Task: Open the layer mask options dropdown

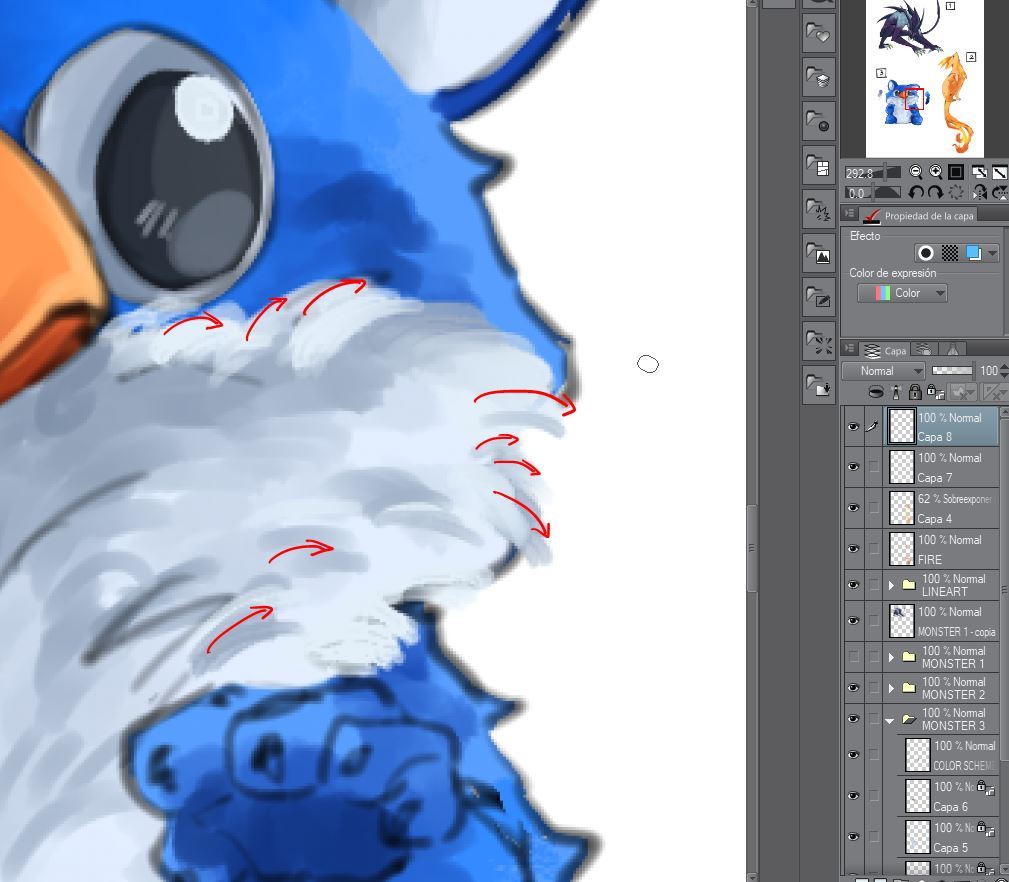Action: coord(963,392)
